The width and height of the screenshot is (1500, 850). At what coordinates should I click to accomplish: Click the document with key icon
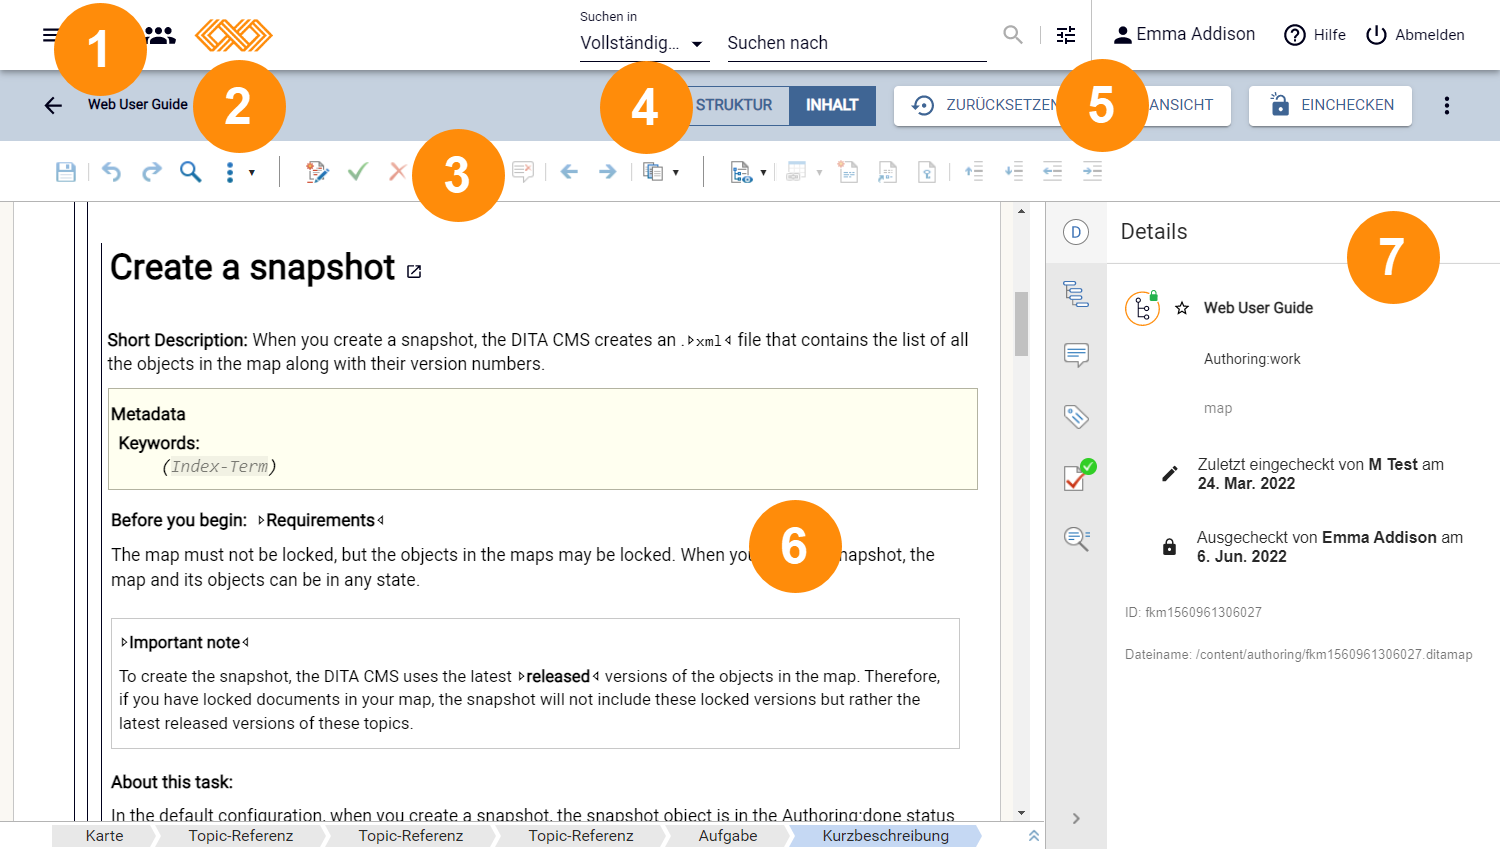click(x=927, y=172)
